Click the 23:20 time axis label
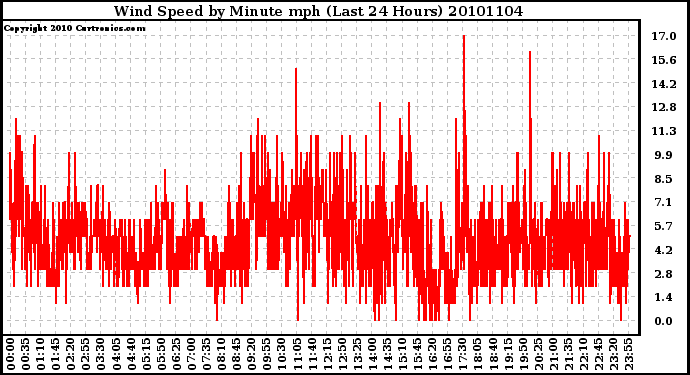690x375 pixels. [614, 355]
